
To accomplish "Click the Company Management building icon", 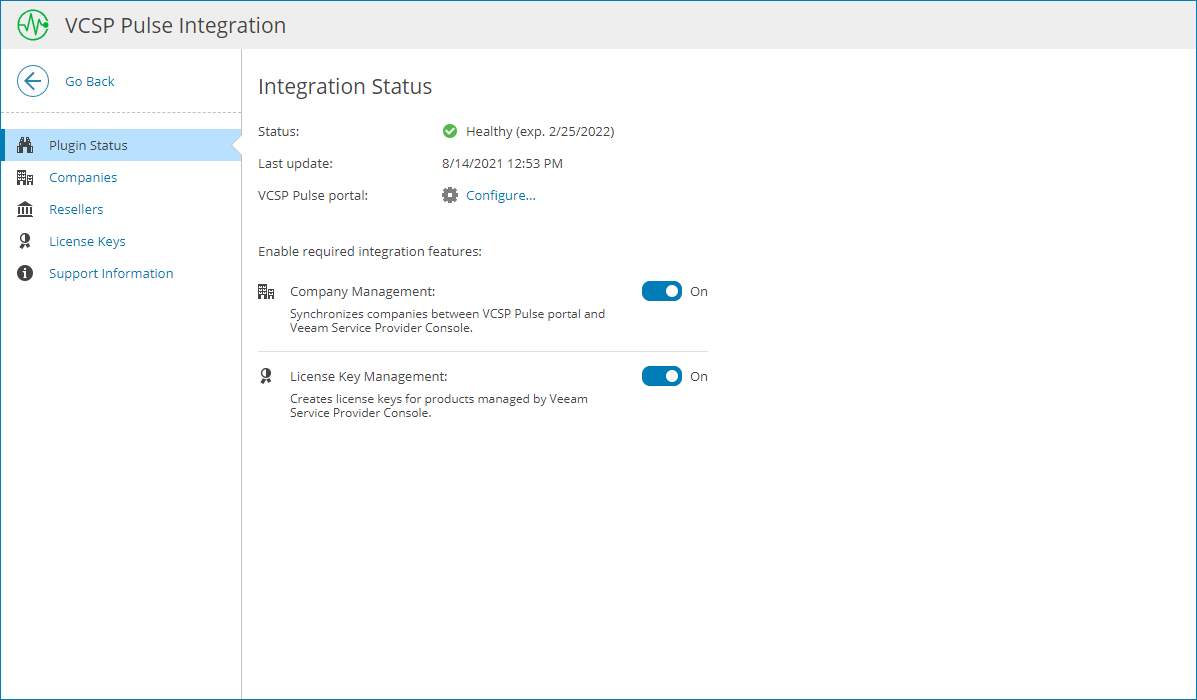I will pos(266,291).
